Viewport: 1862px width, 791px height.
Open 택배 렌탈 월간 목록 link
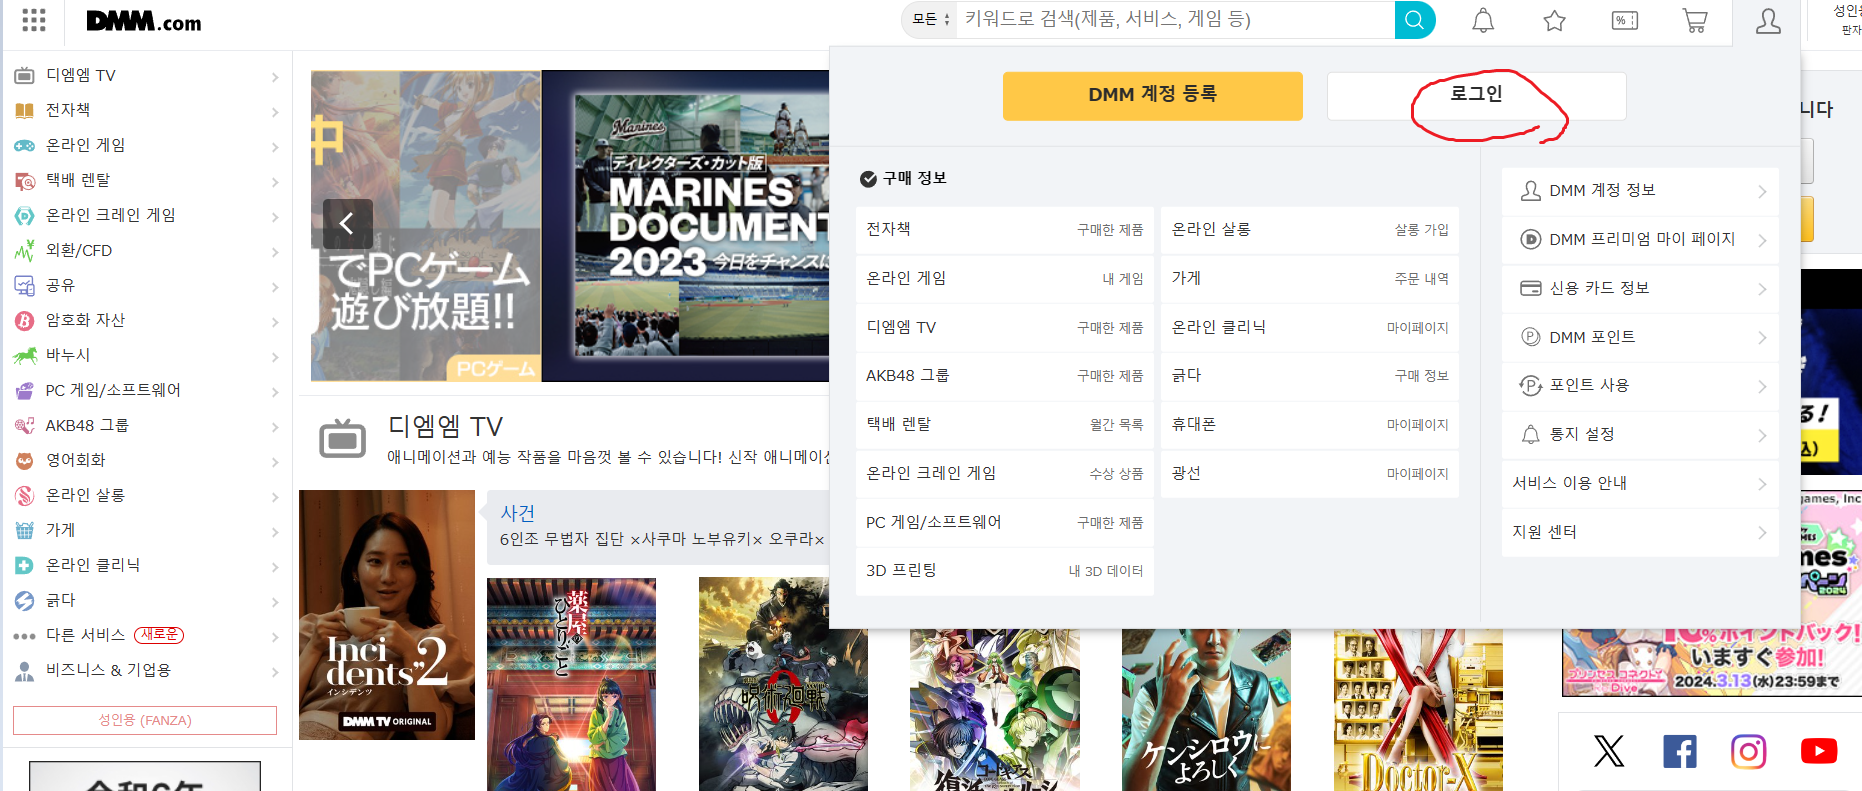(x=1005, y=425)
